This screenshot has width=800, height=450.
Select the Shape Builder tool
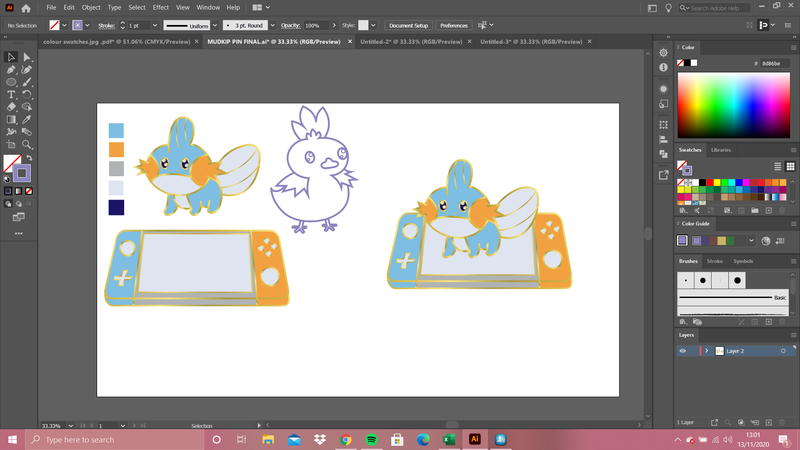click(x=27, y=107)
